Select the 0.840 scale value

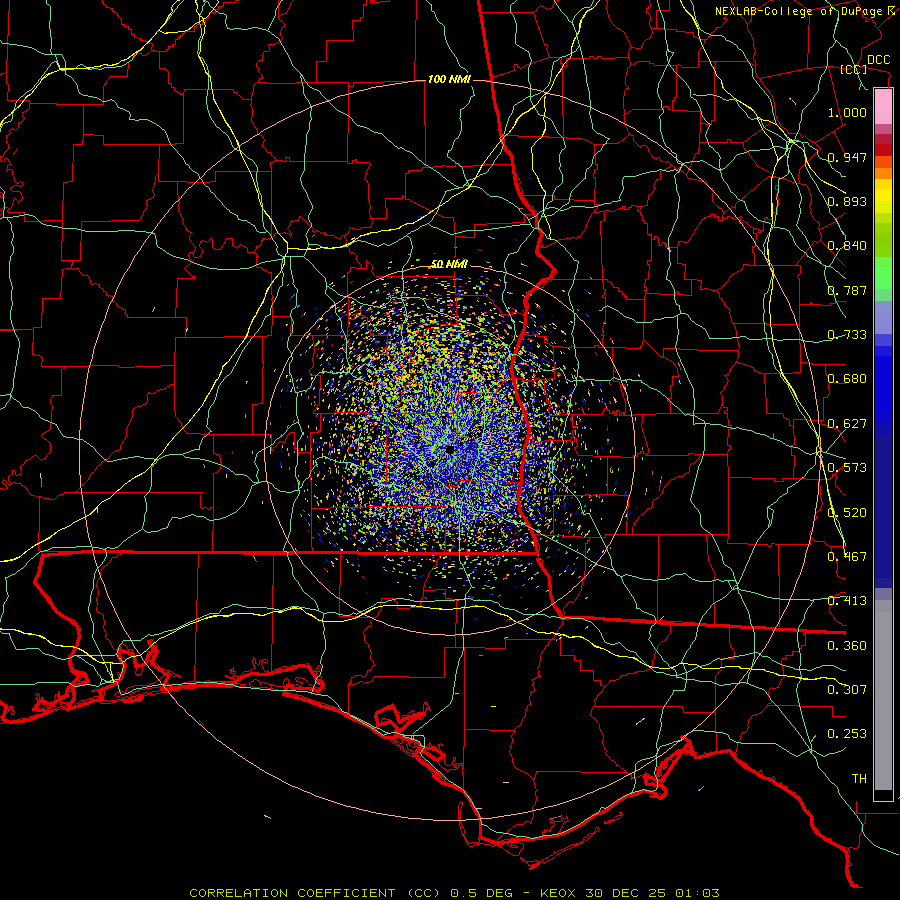(x=847, y=246)
